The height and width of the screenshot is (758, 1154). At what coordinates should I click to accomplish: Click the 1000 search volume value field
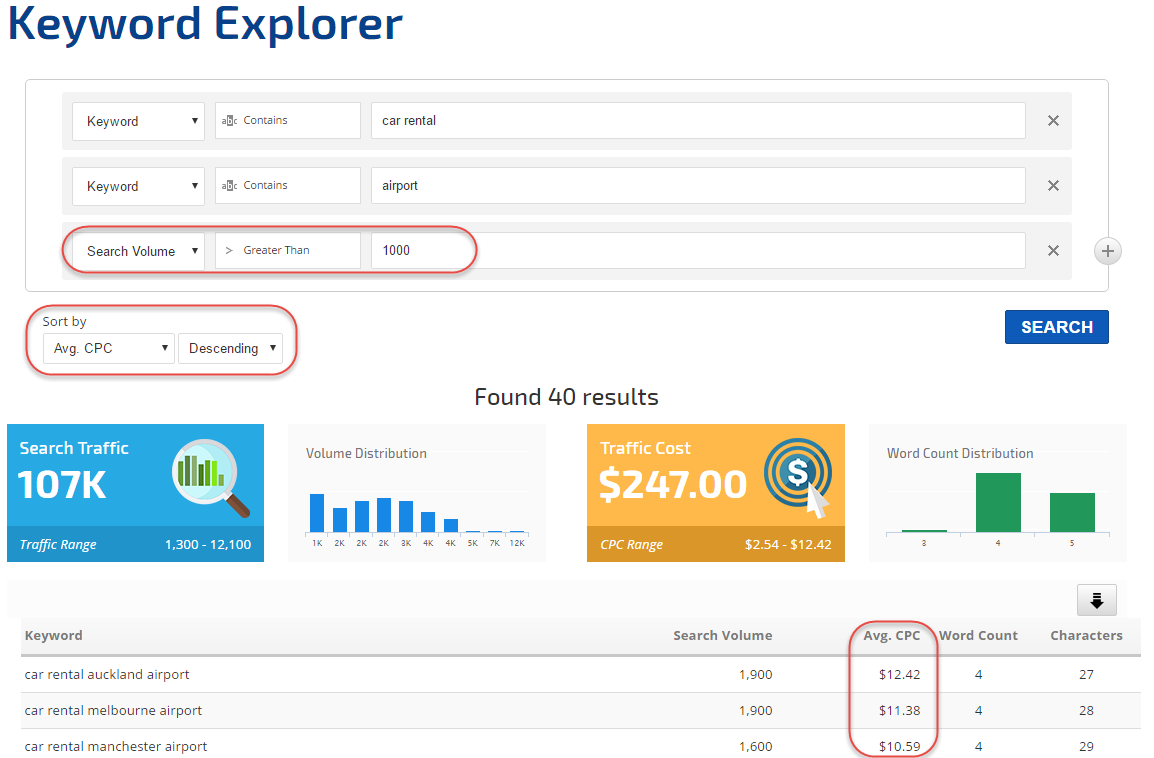click(697, 251)
